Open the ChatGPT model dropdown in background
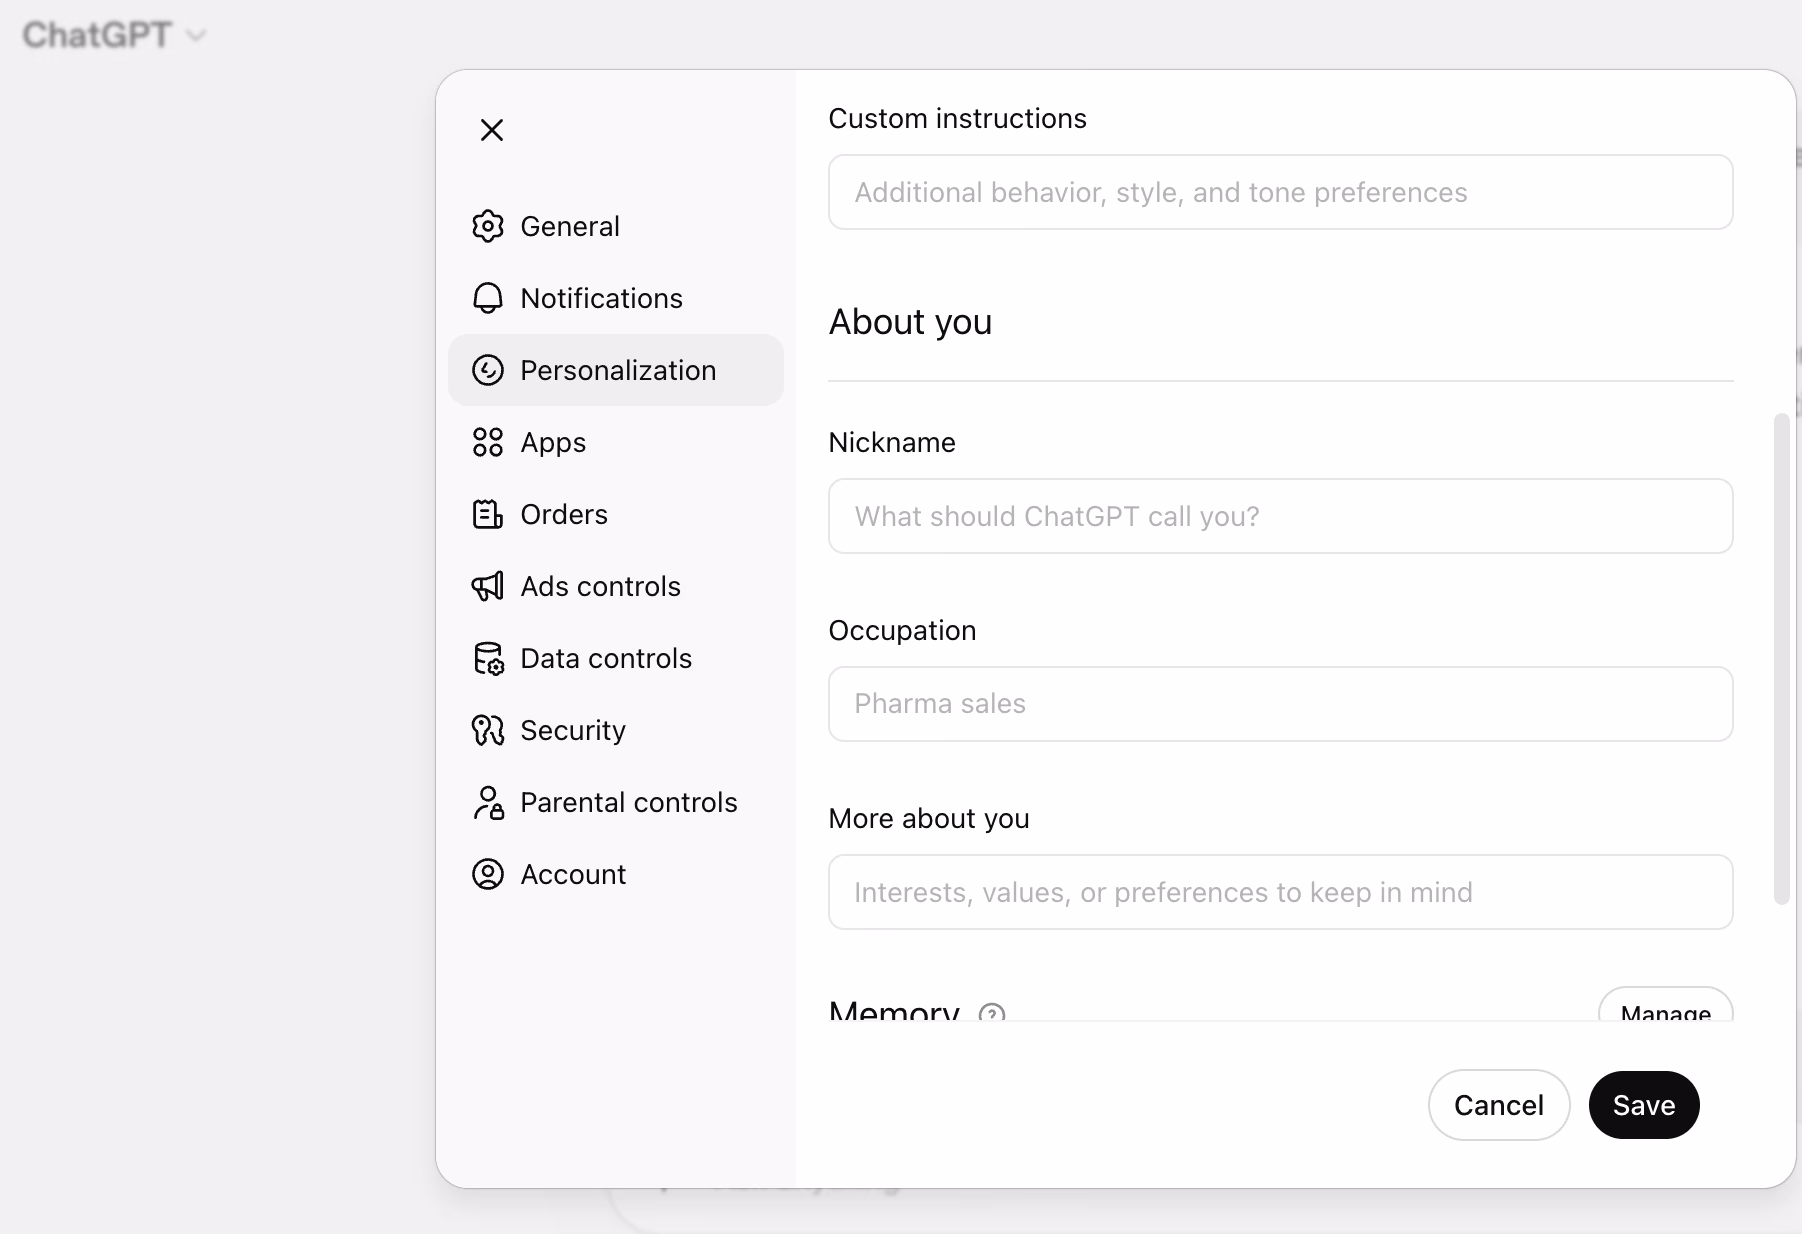The image size is (1802, 1234). (114, 35)
